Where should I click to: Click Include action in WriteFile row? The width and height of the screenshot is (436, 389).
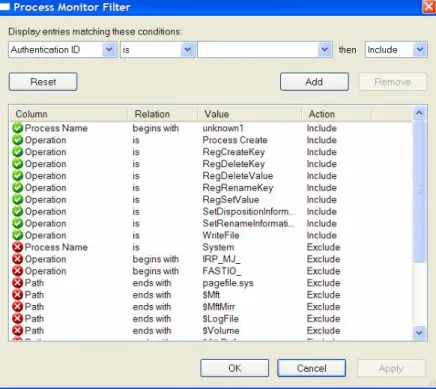tap(322, 235)
